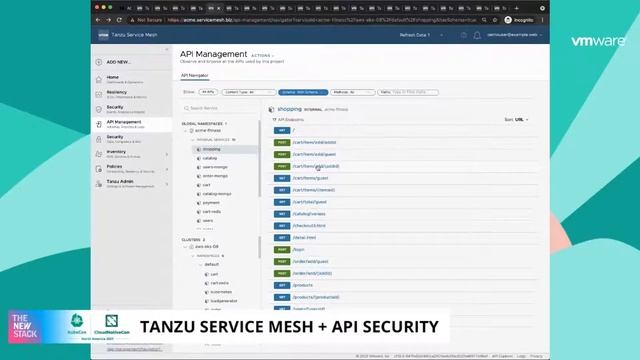Open the /cart/item/add/guest endpoint
Viewport: 640px width, 360px height.
[x=314, y=154]
